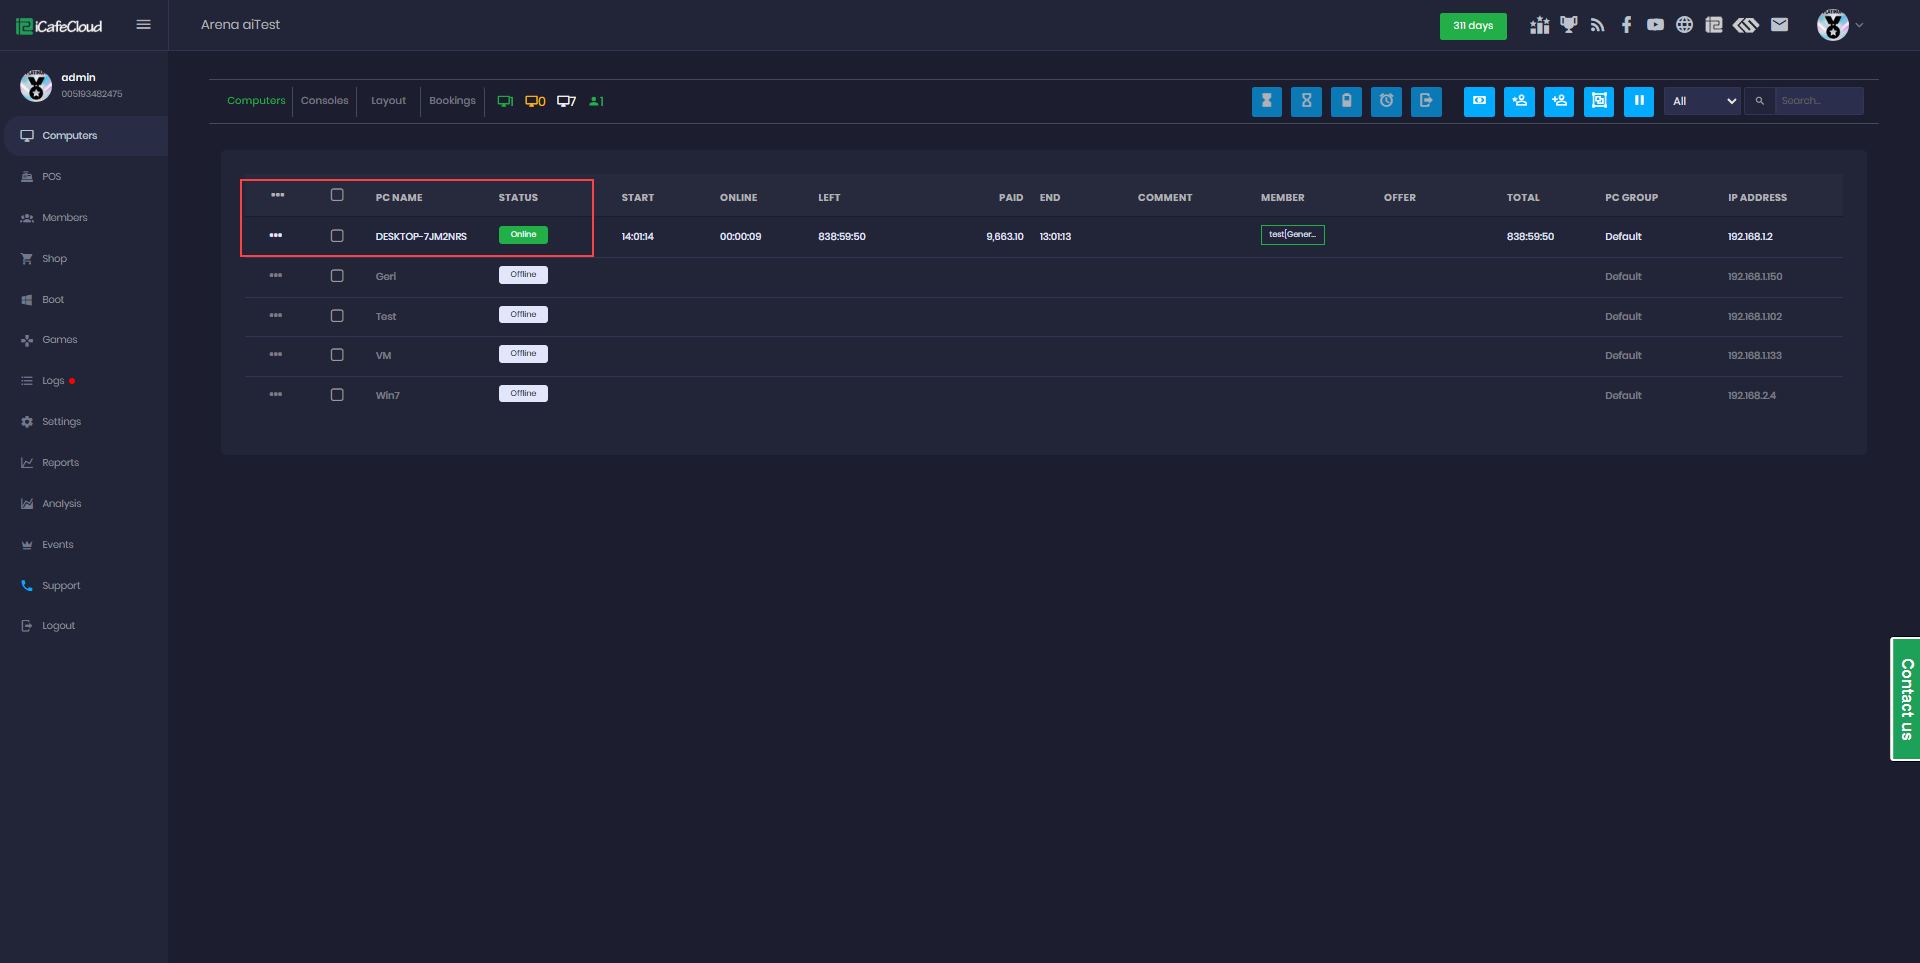Switch to the Consoles tab

324,101
